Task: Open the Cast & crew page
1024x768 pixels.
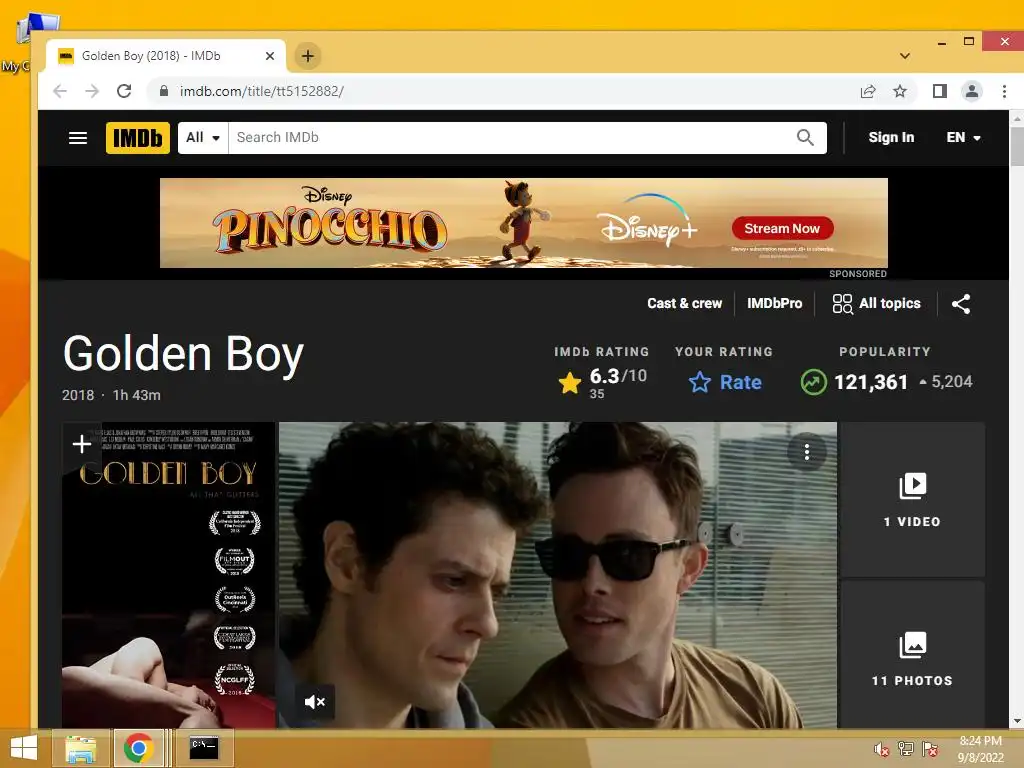Action: tap(684, 304)
